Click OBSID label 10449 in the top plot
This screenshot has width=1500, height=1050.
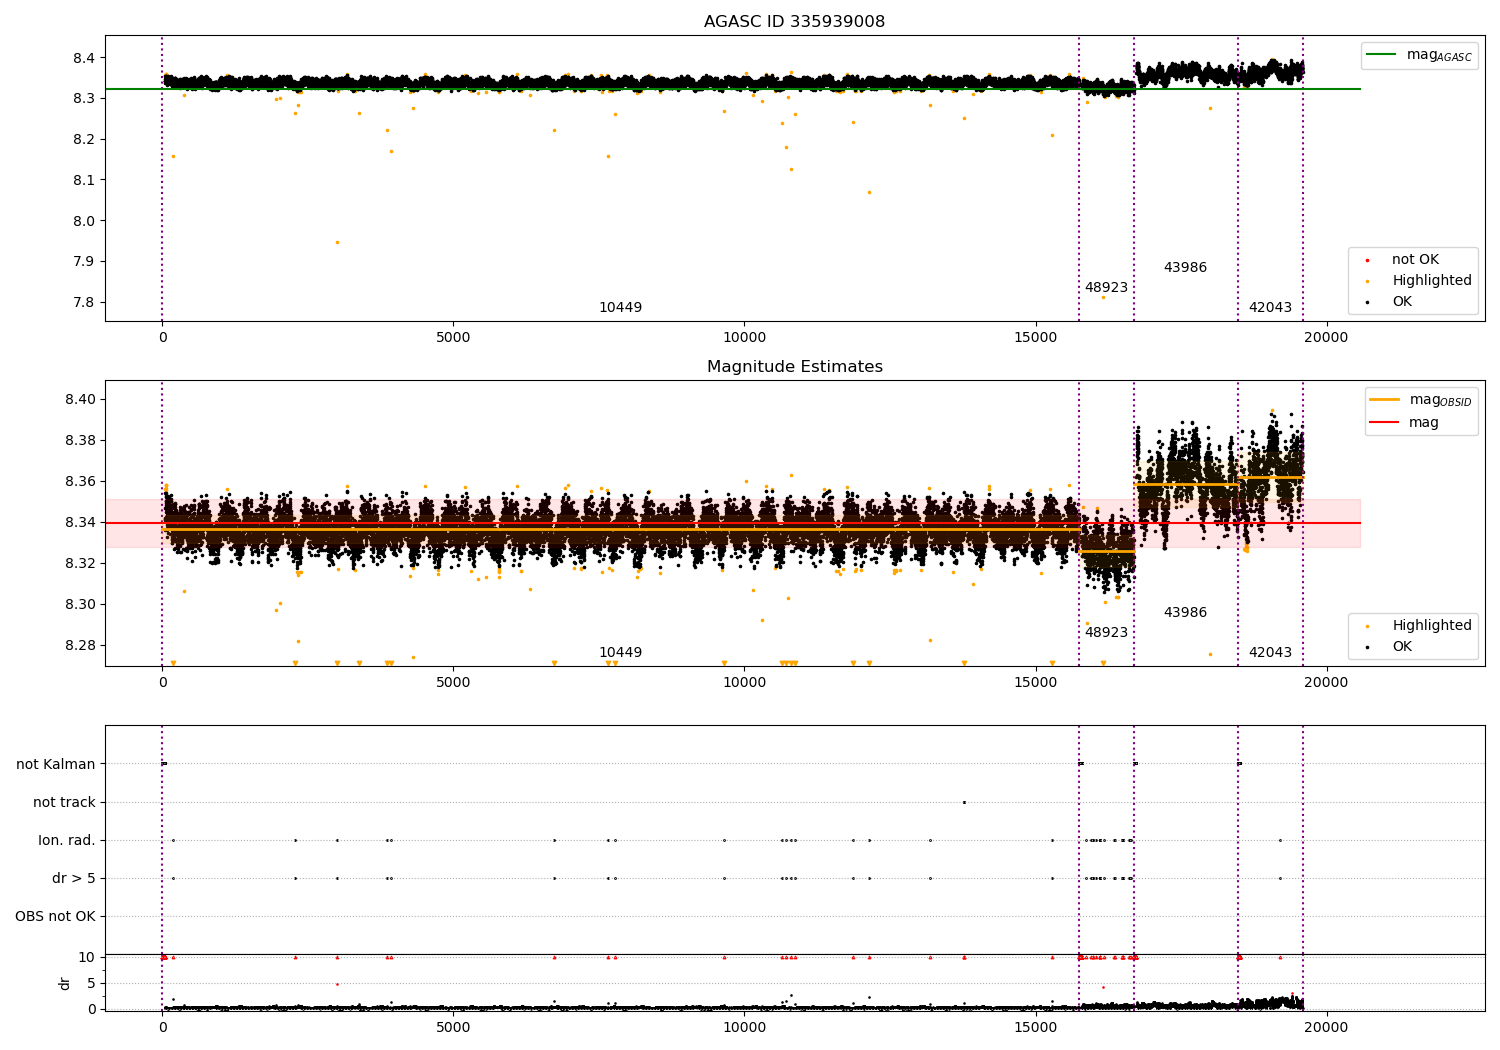[620, 308]
